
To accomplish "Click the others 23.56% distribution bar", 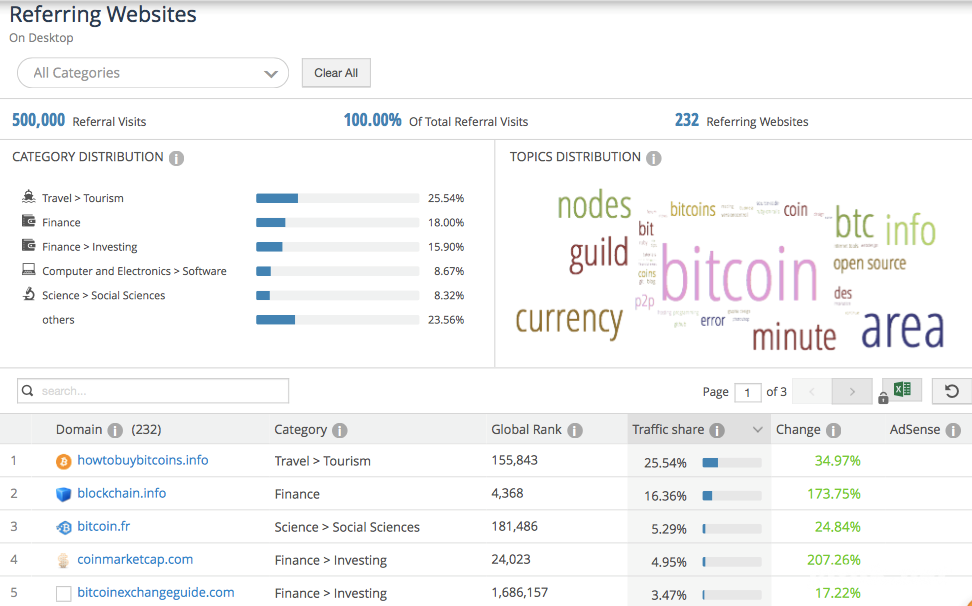I will [337, 320].
